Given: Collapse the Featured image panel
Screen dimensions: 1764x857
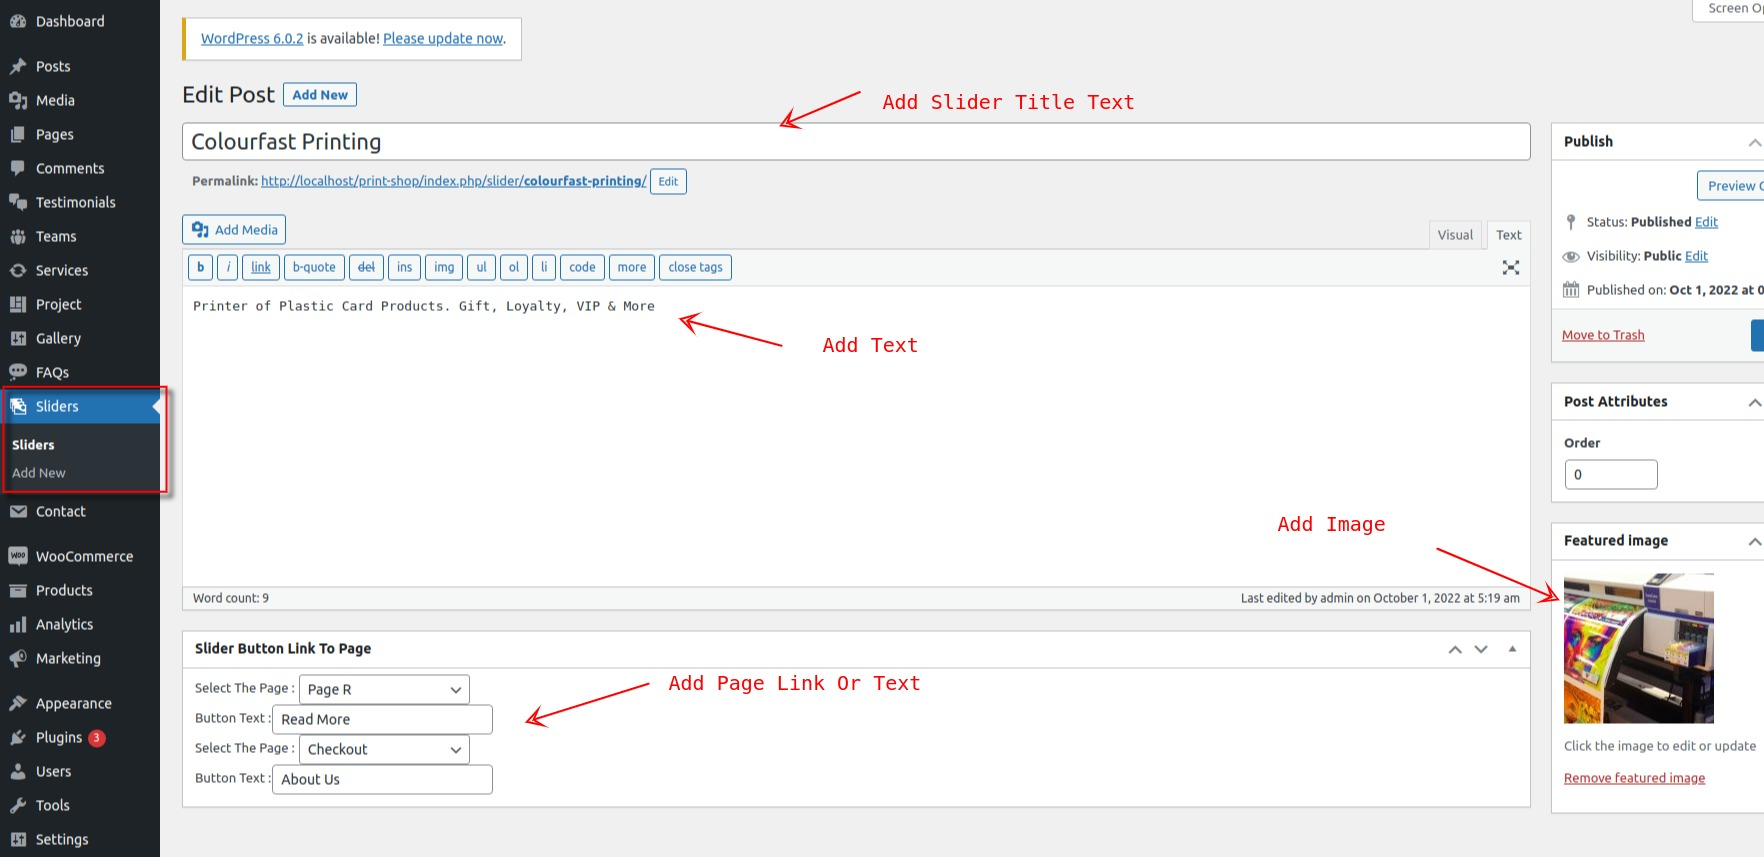Looking at the screenshot, I should click(1754, 541).
